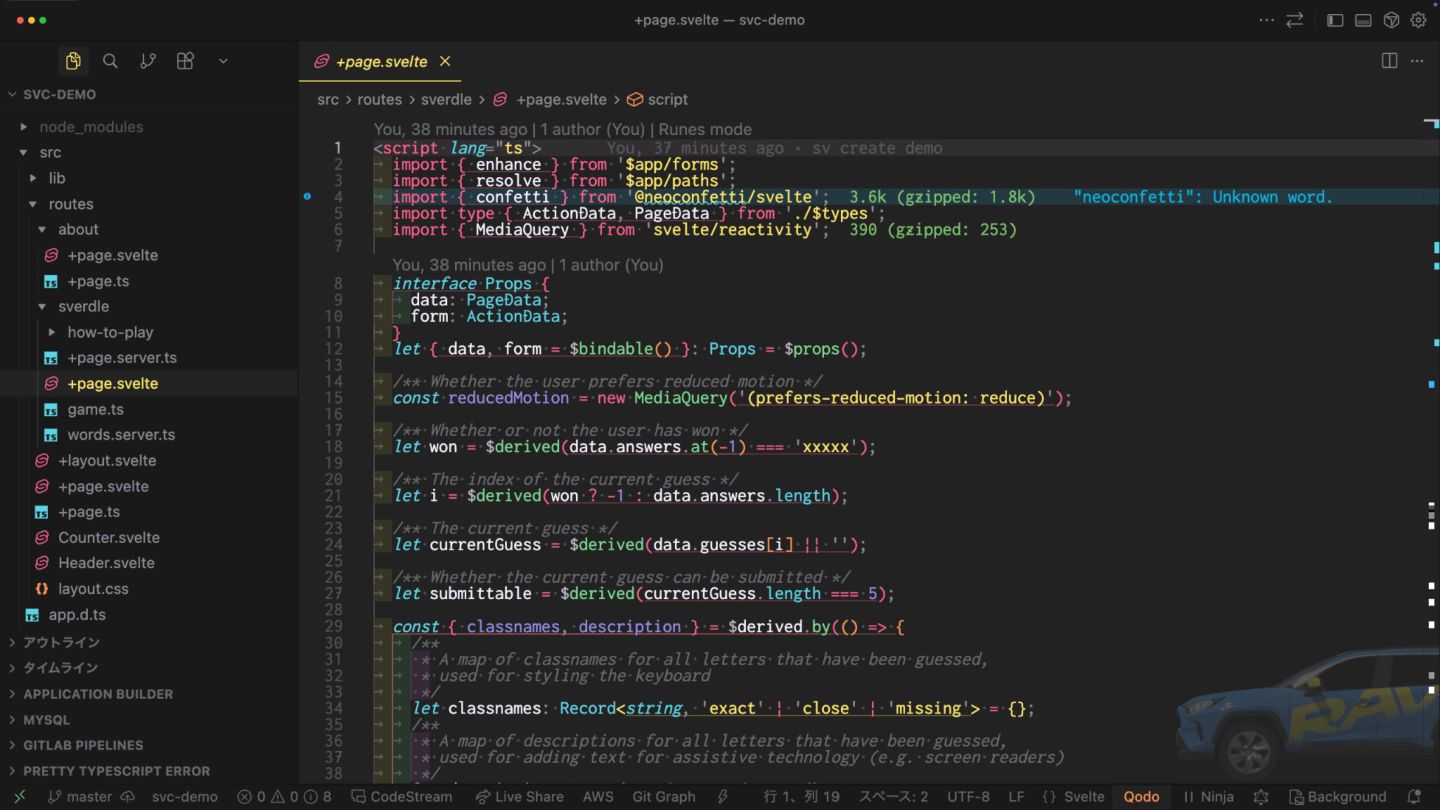Image resolution: width=1440 pixels, height=810 pixels.
Task: Click the notifications bell in status bar
Action: 1414,797
